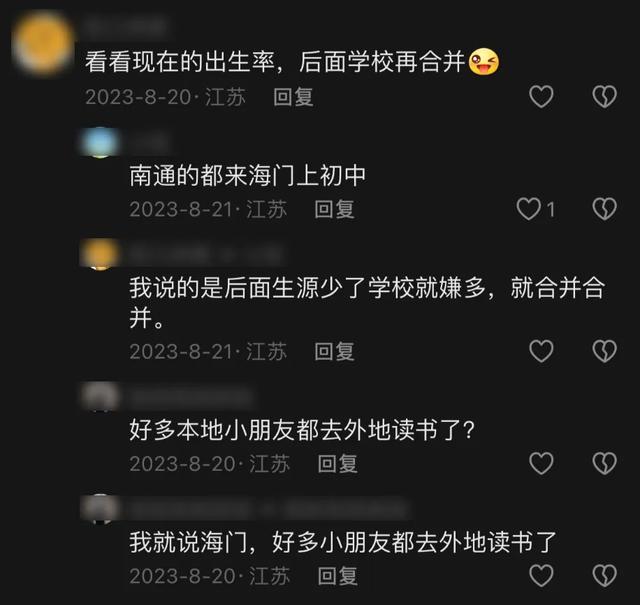Open the blue avatar of first reply
The height and width of the screenshot is (605, 640).
coord(100,142)
